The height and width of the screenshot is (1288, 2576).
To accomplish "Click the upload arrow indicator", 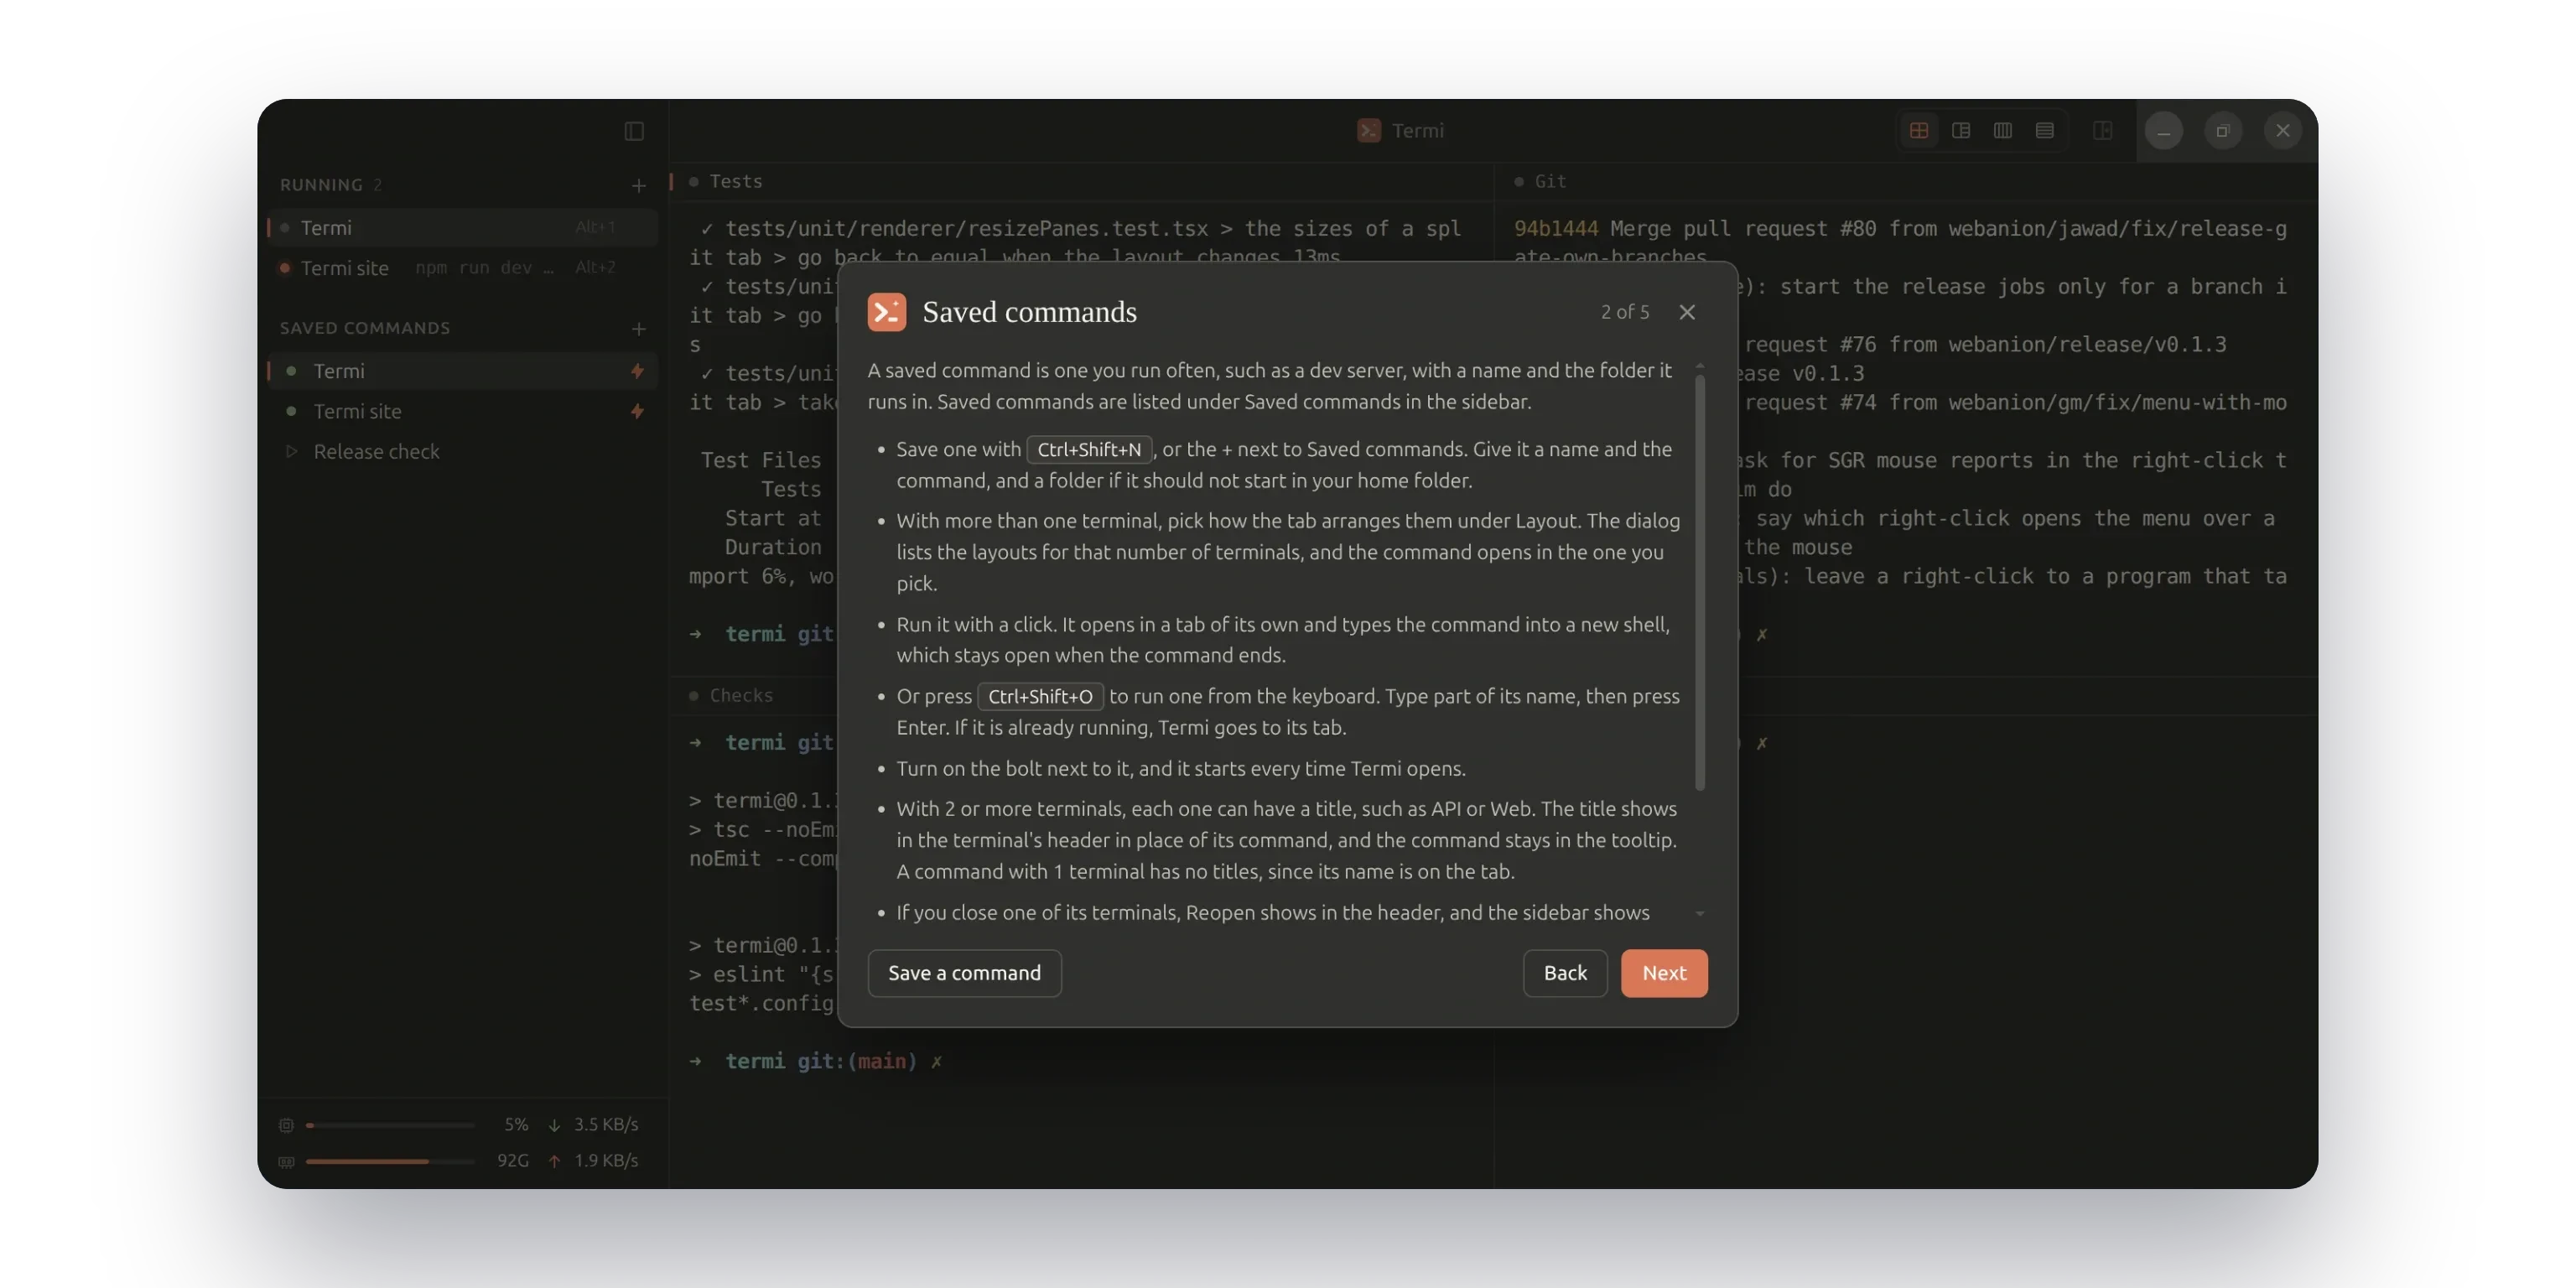I will [x=554, y=1161].
